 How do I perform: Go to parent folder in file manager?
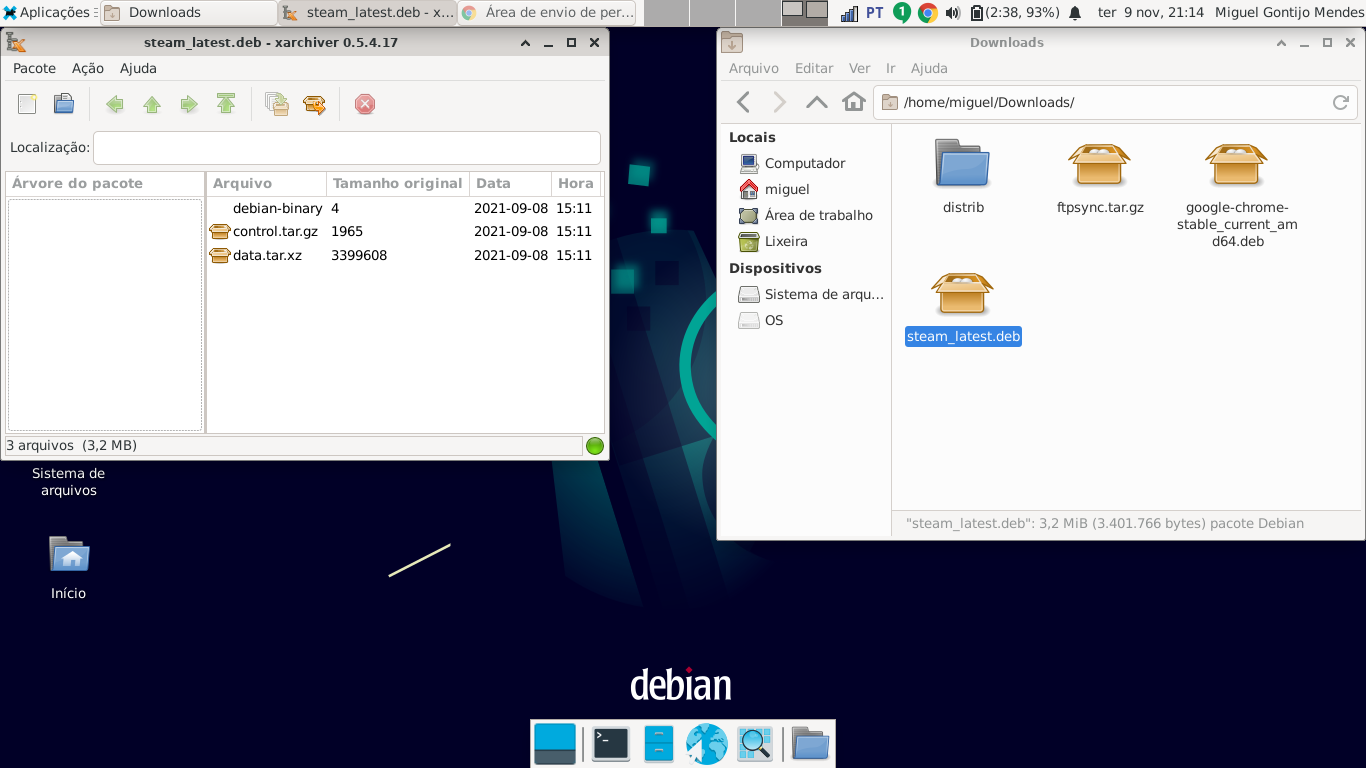(x=817, y=102)
